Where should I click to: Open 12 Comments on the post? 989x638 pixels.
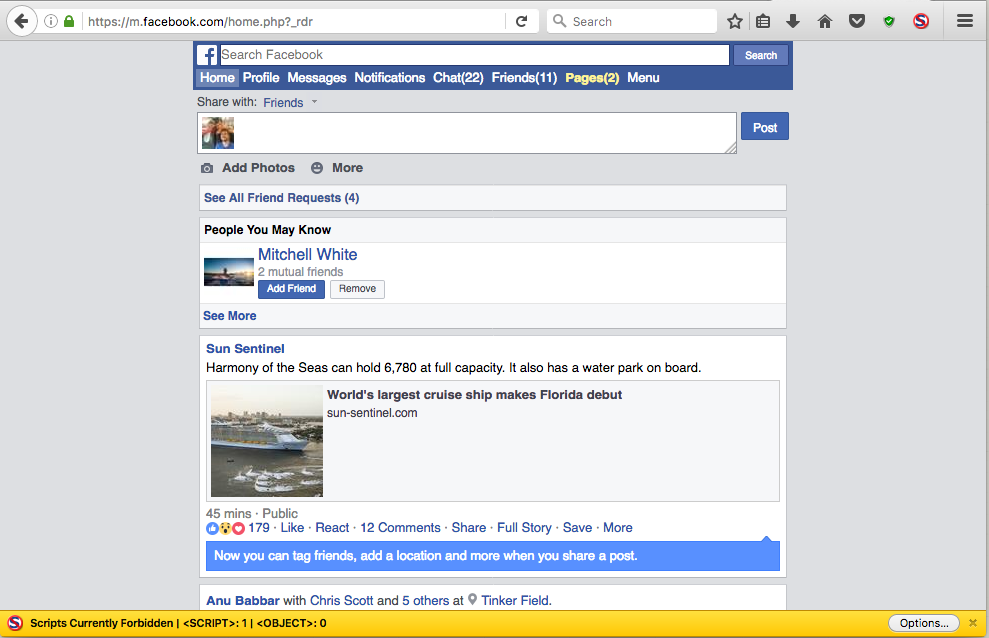(400, 528)
